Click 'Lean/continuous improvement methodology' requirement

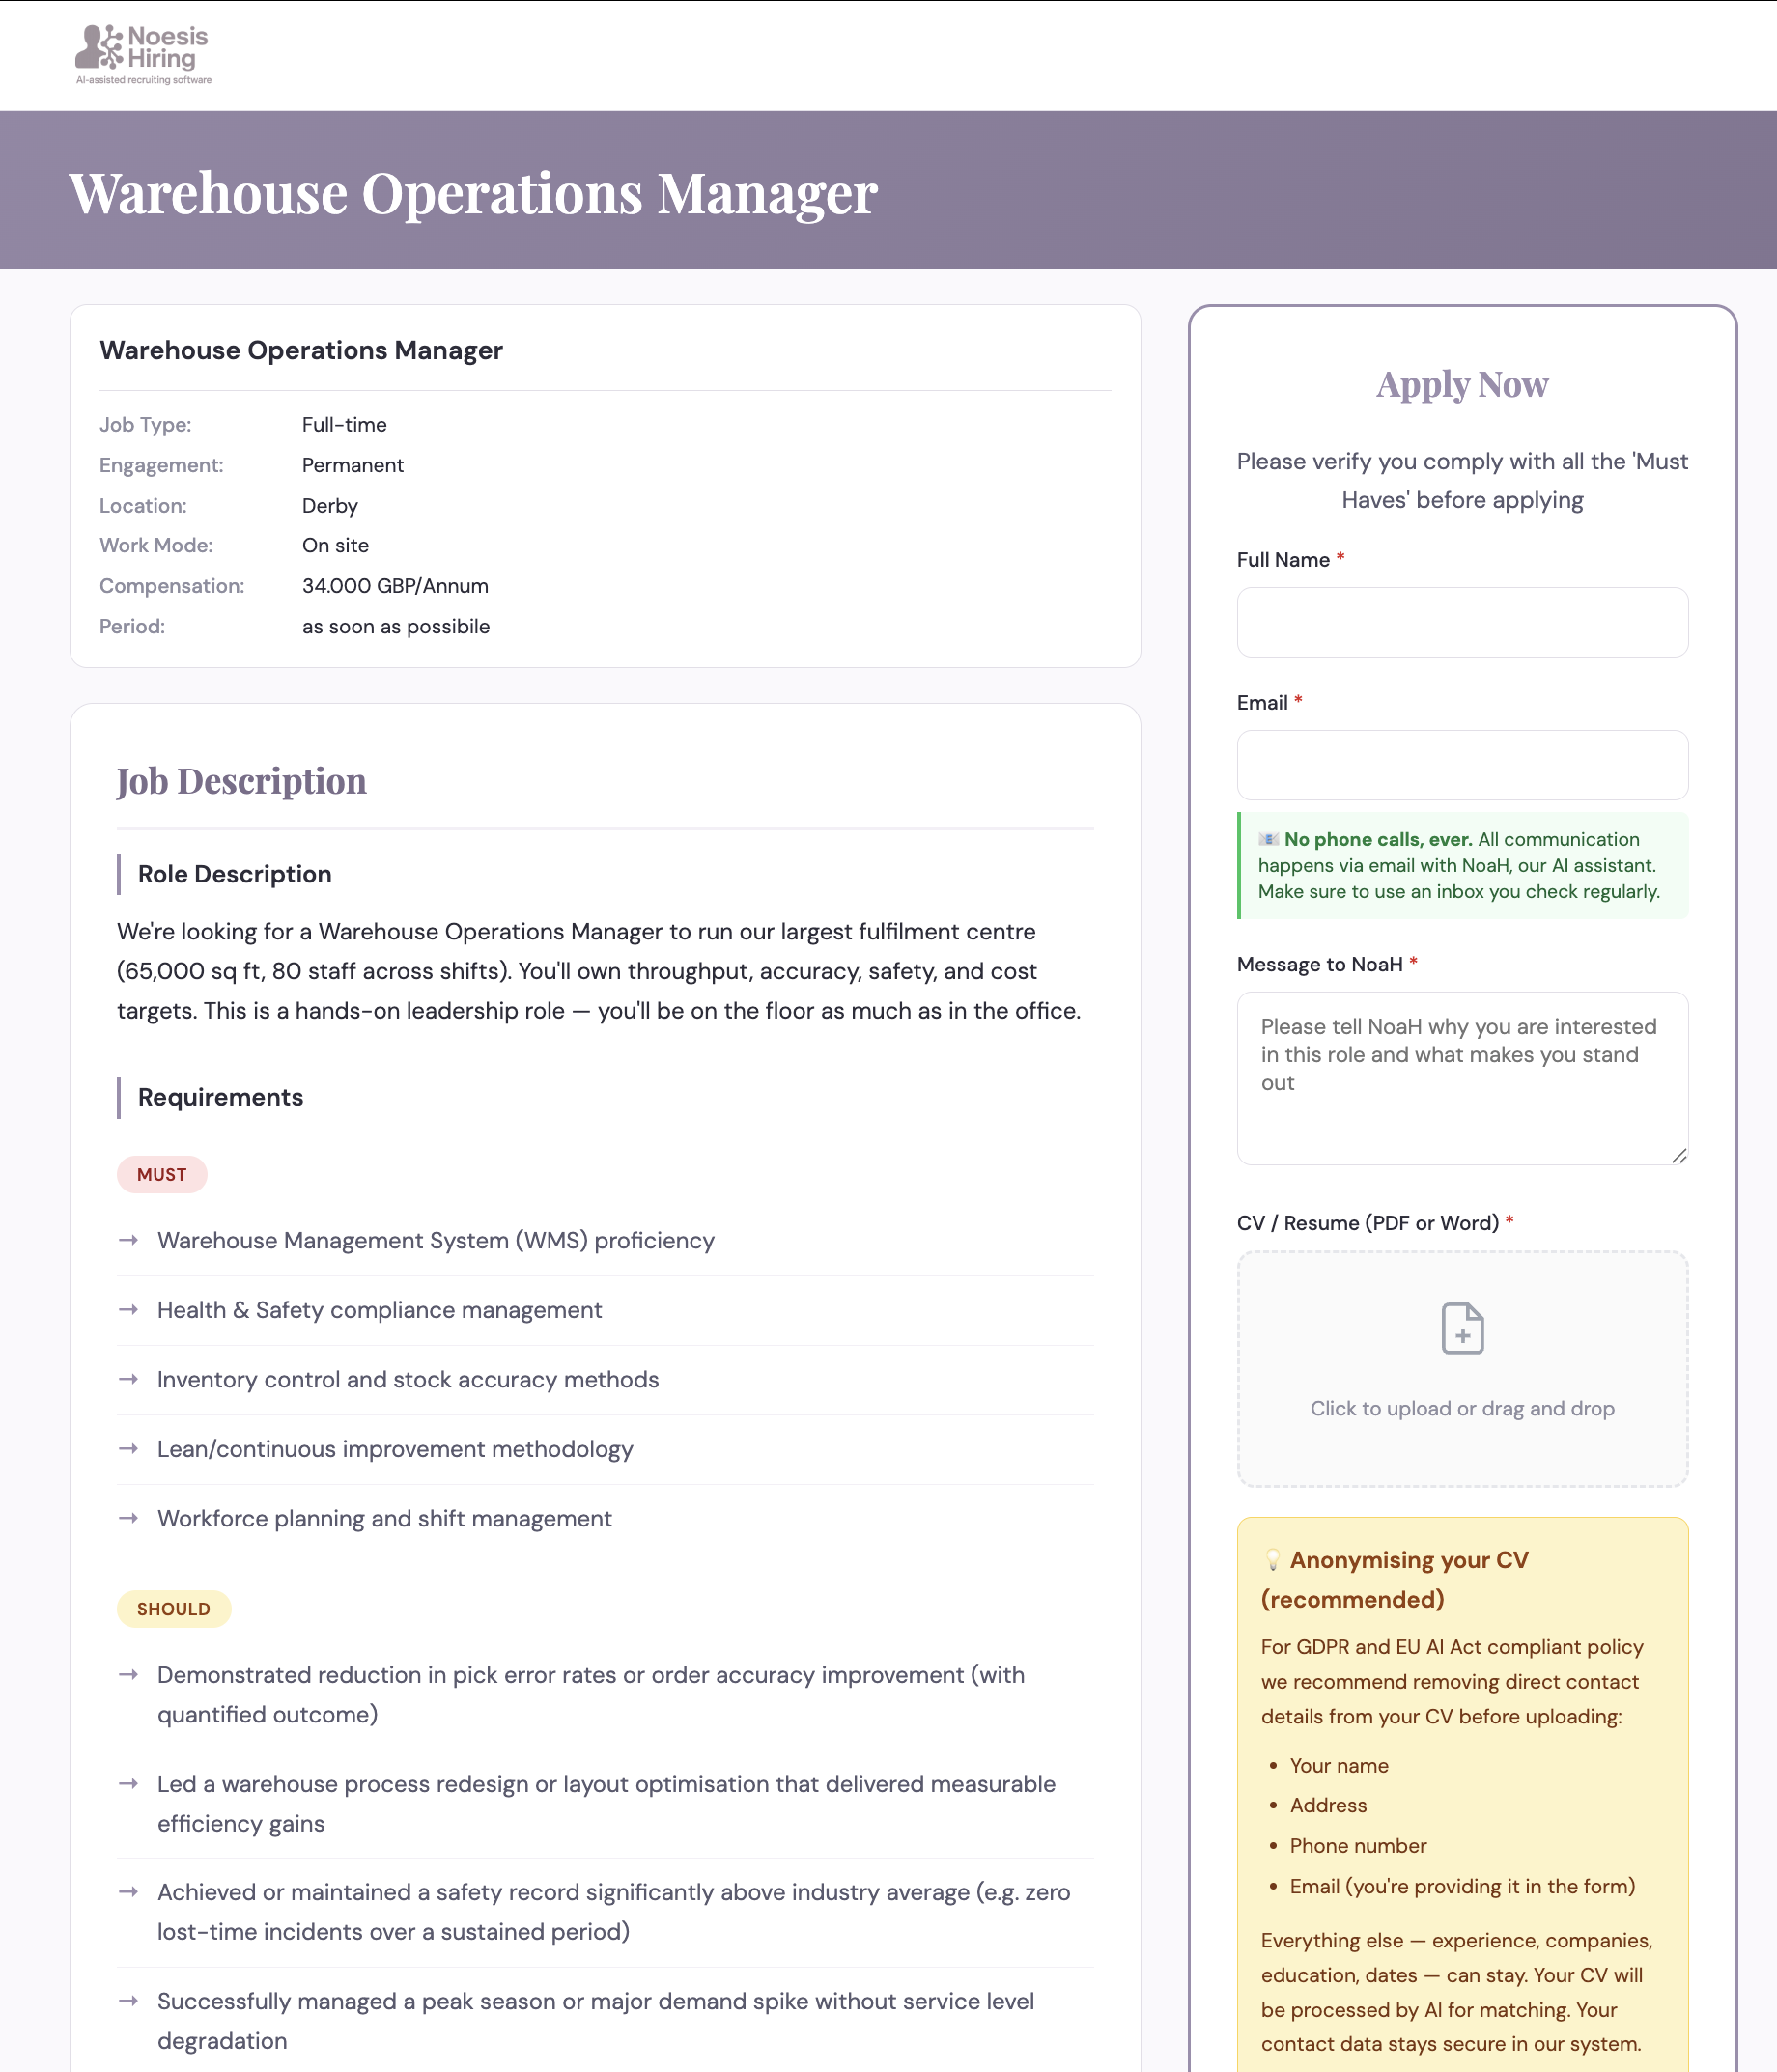[x=395, y=1448]
